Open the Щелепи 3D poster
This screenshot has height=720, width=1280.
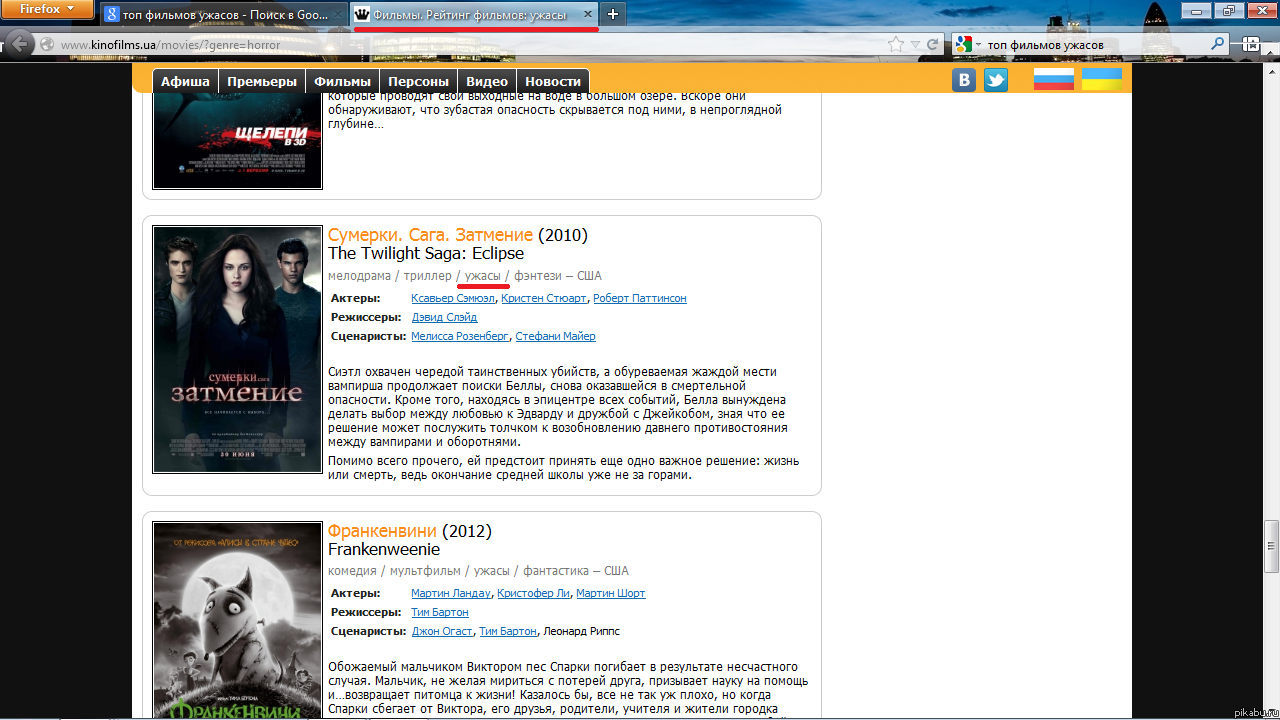(x=237, y=142)
